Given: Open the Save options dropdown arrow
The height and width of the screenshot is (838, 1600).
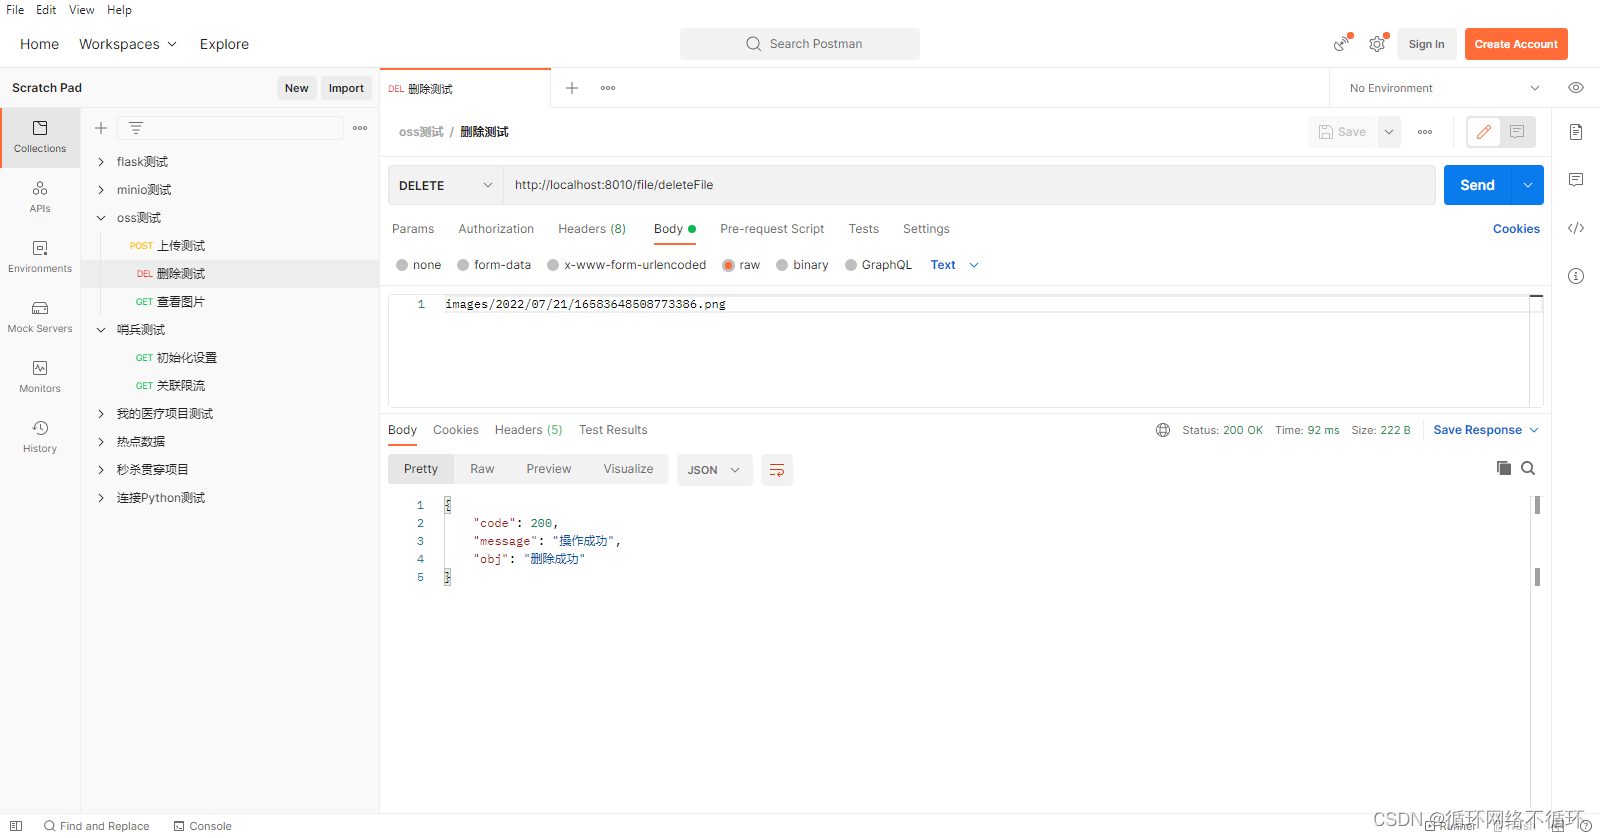Looking at the screenshot, I should 1389,132.
